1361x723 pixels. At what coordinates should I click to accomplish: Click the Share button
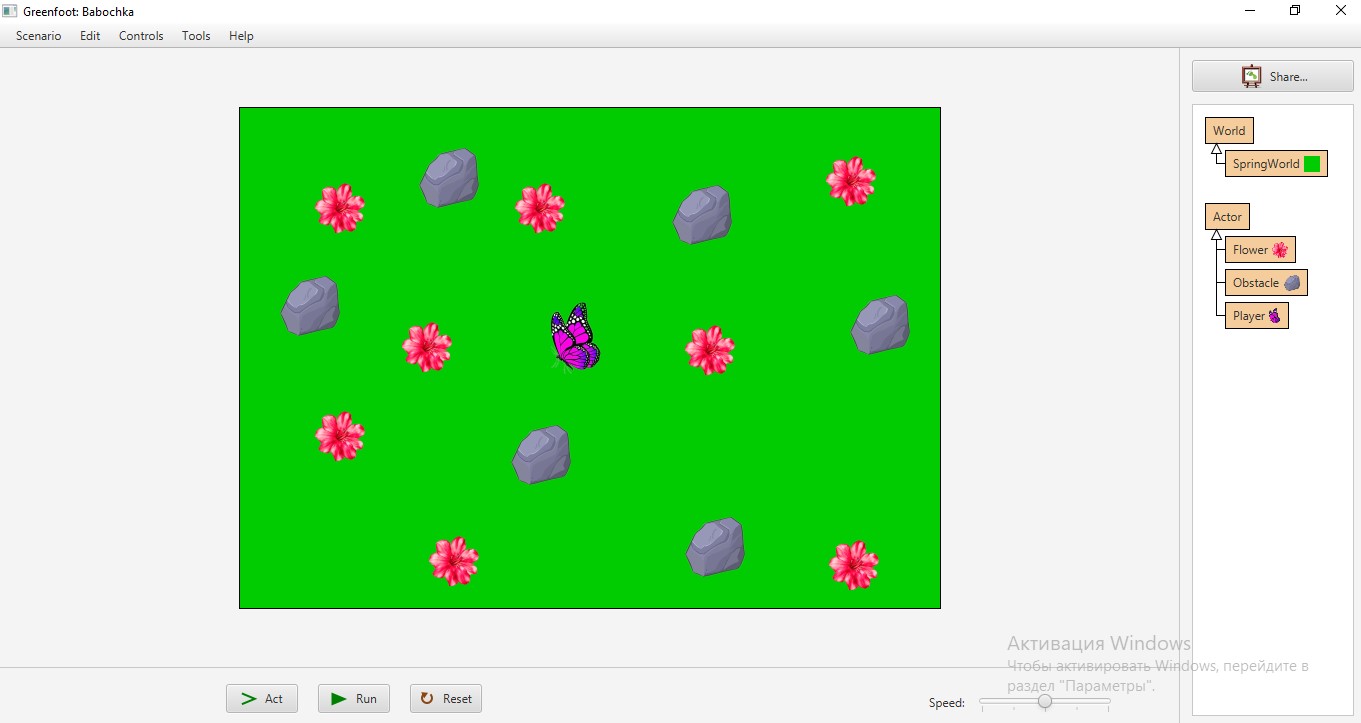1272,76
